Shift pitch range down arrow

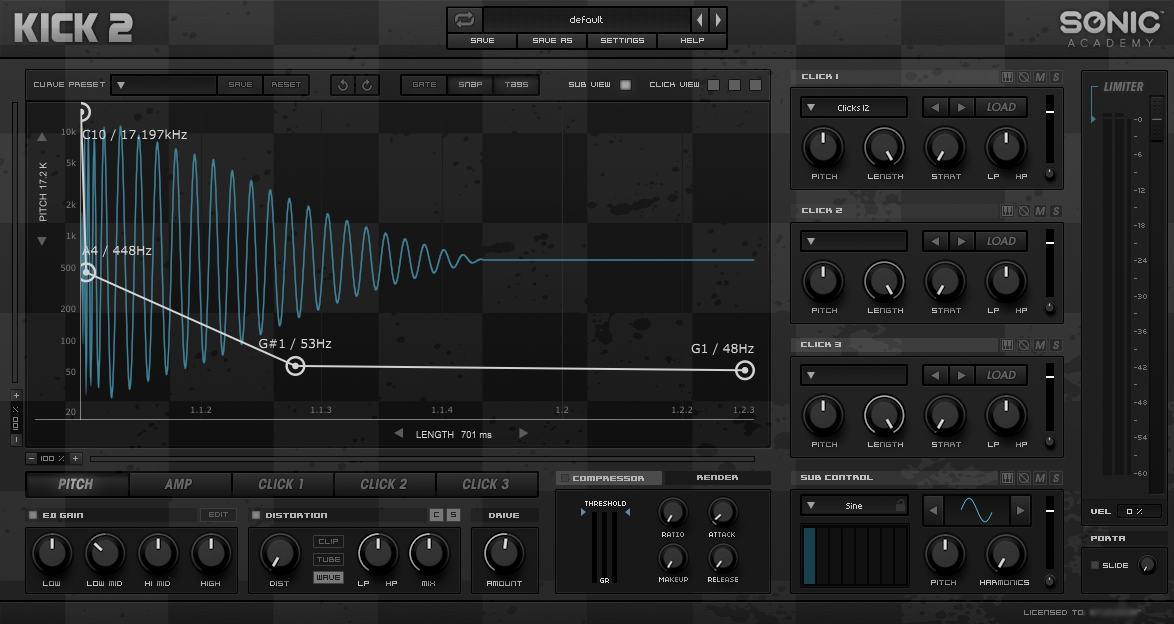click(42, 241)
